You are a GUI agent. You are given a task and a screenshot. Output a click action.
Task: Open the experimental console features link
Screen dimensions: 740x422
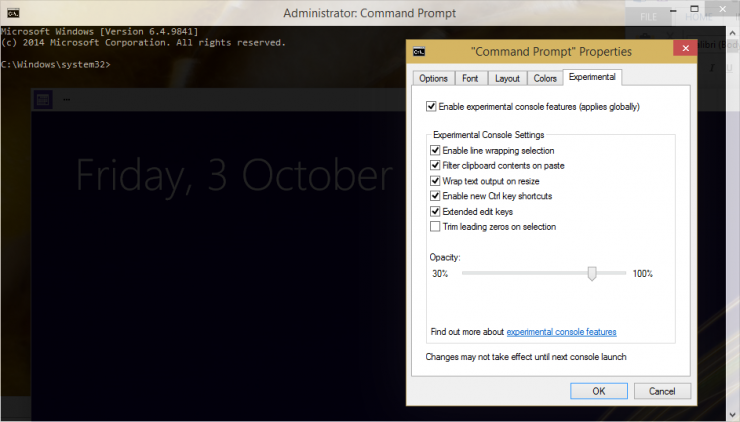point(561,332)
